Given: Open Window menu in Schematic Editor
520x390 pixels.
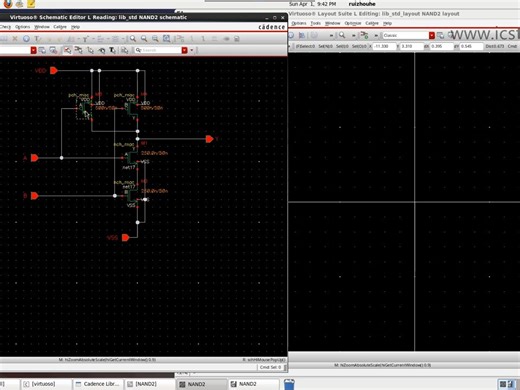Looking at the screenshot, I should (42, 27).
